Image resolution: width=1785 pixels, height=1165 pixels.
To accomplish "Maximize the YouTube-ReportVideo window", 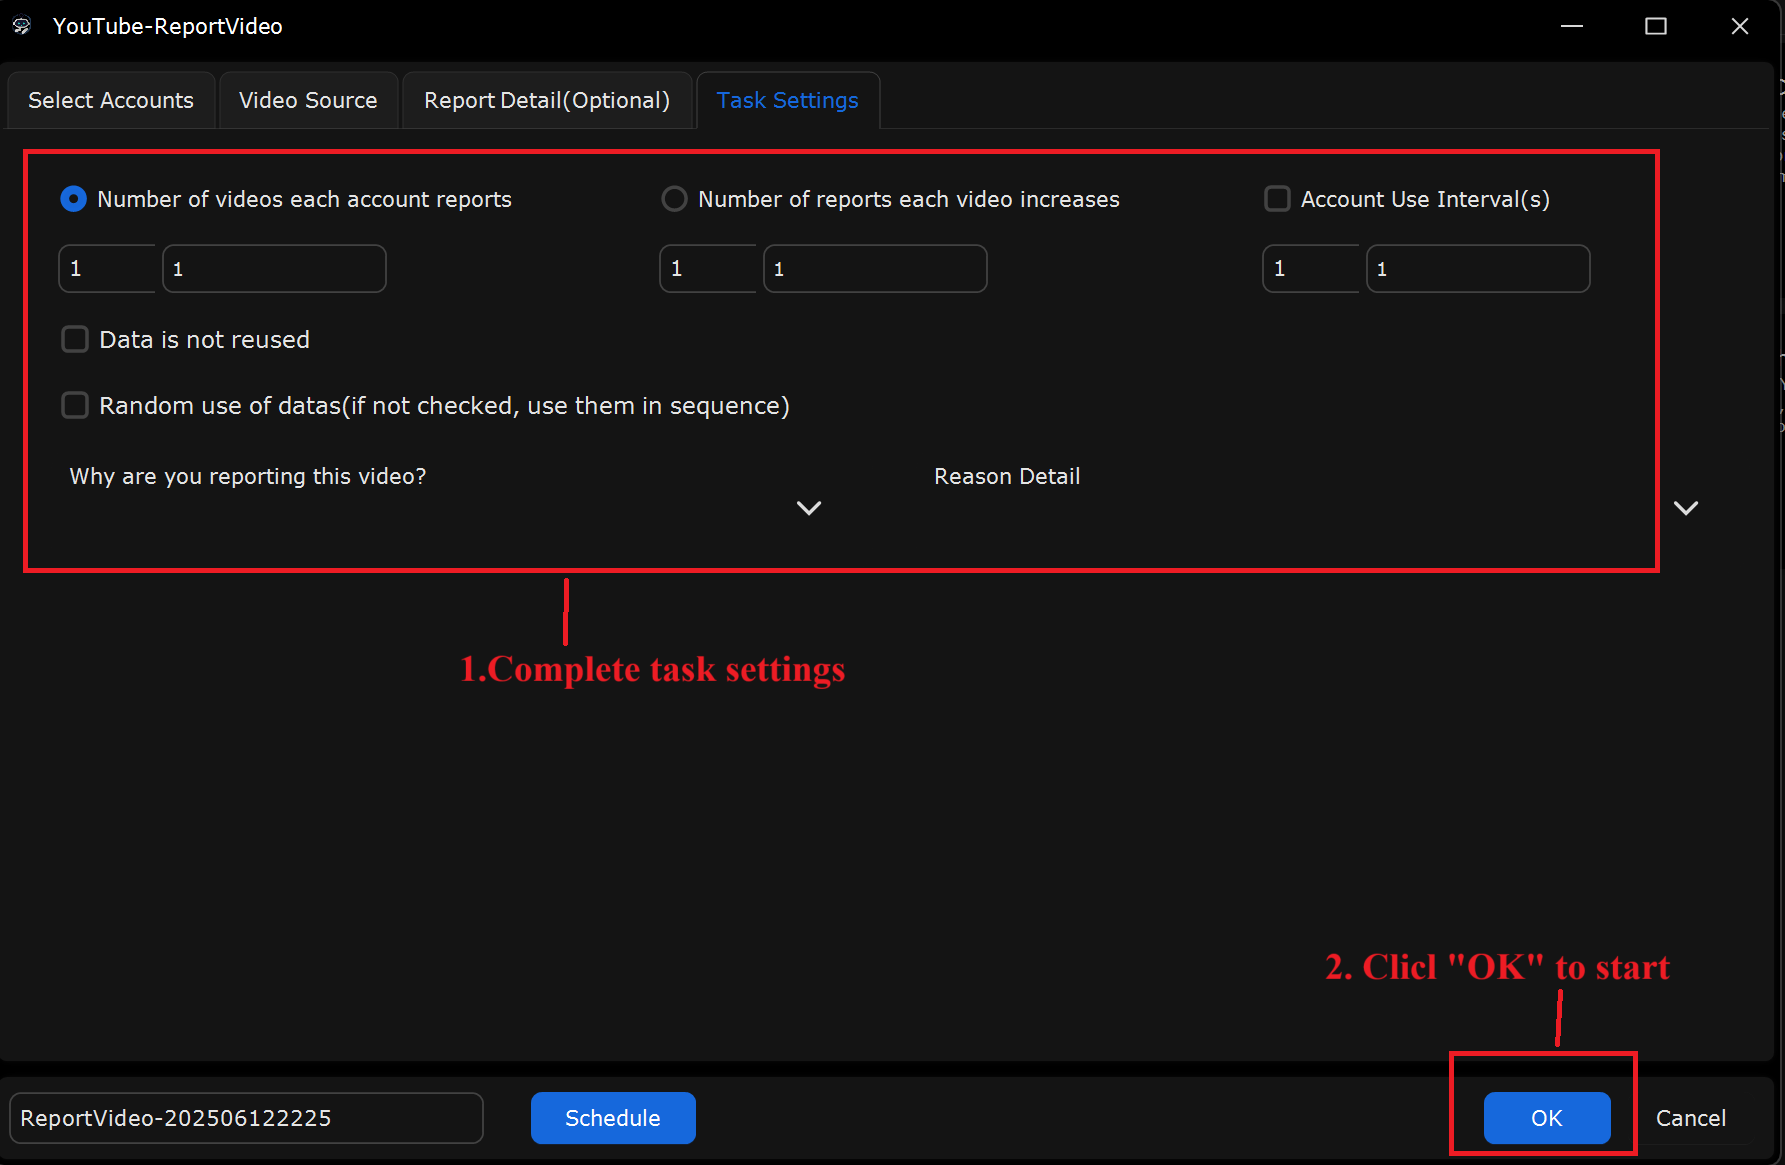I will point(1656,26).
